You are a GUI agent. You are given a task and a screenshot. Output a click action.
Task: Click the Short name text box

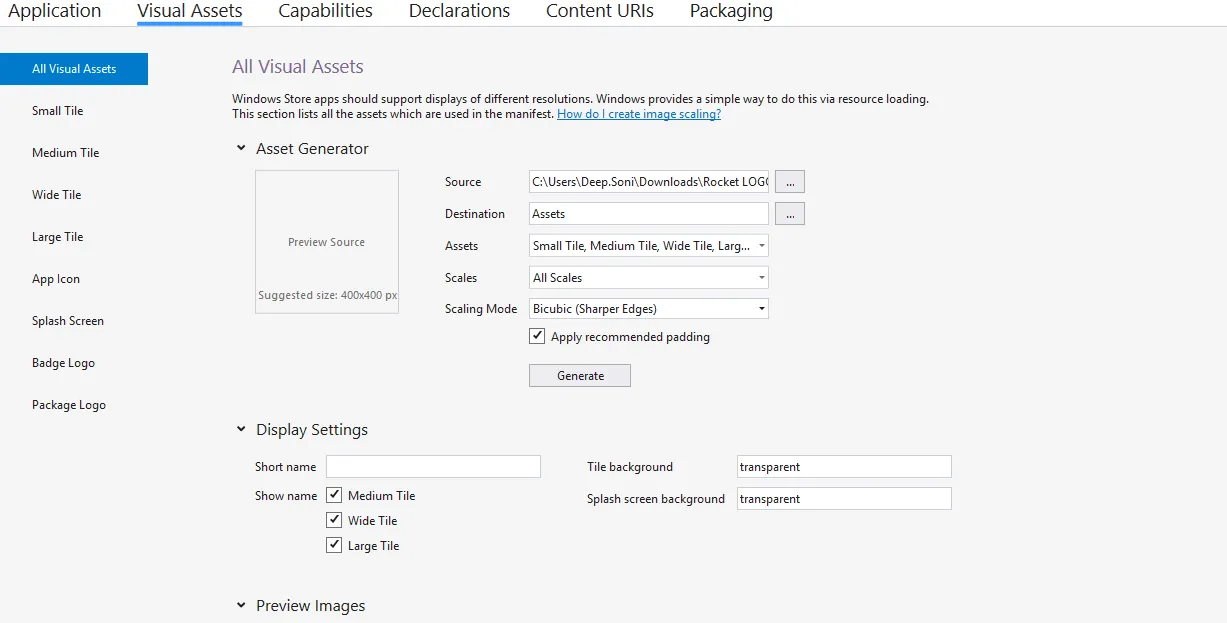[433, 467]
